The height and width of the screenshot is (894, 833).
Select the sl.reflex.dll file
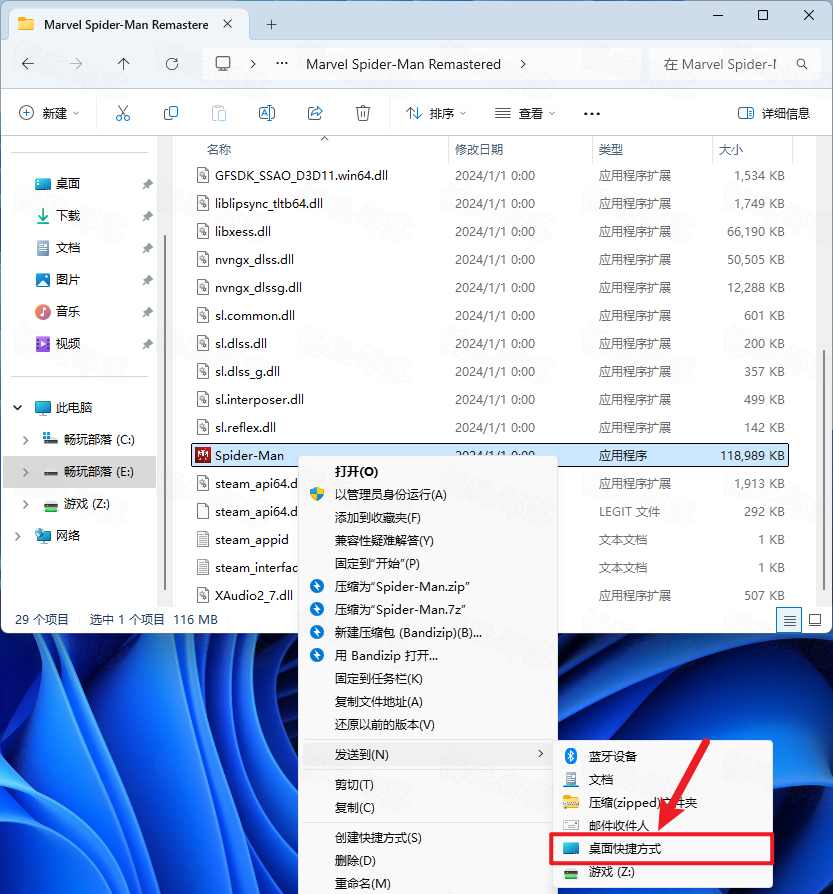tap(490, 427)
